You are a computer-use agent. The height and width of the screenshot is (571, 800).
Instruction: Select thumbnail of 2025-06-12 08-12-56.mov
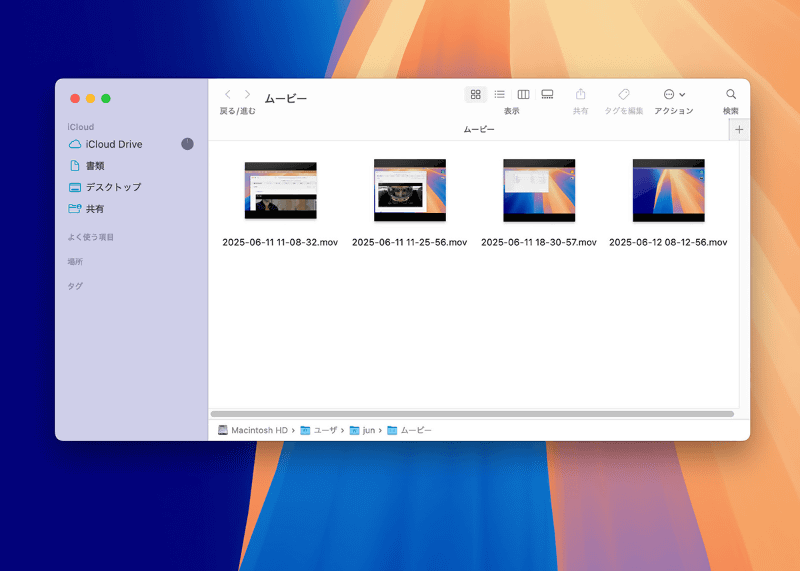tap(668, 190)
